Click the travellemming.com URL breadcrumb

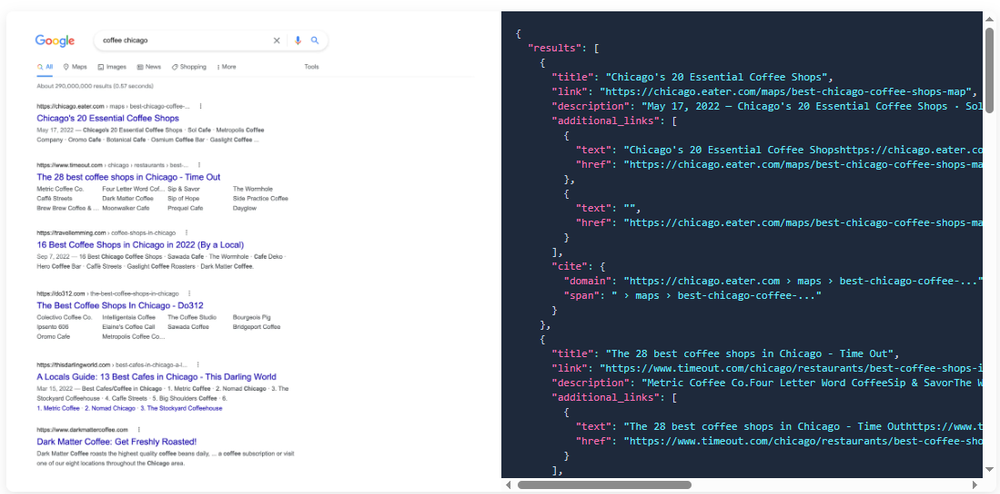pos(106,233)
